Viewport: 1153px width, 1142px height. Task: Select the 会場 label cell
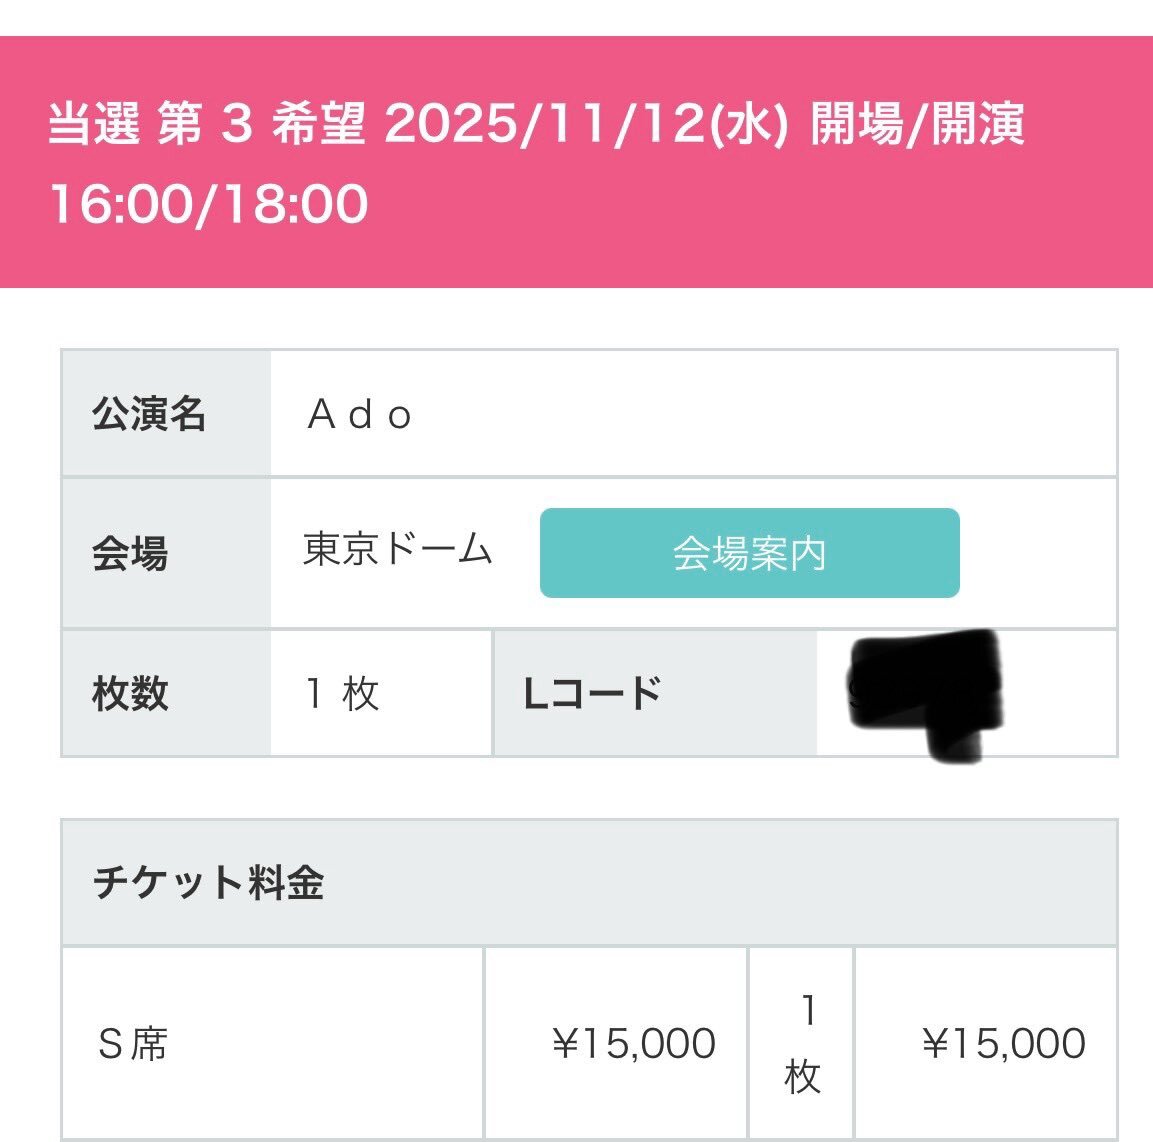[x=166, y=553]
